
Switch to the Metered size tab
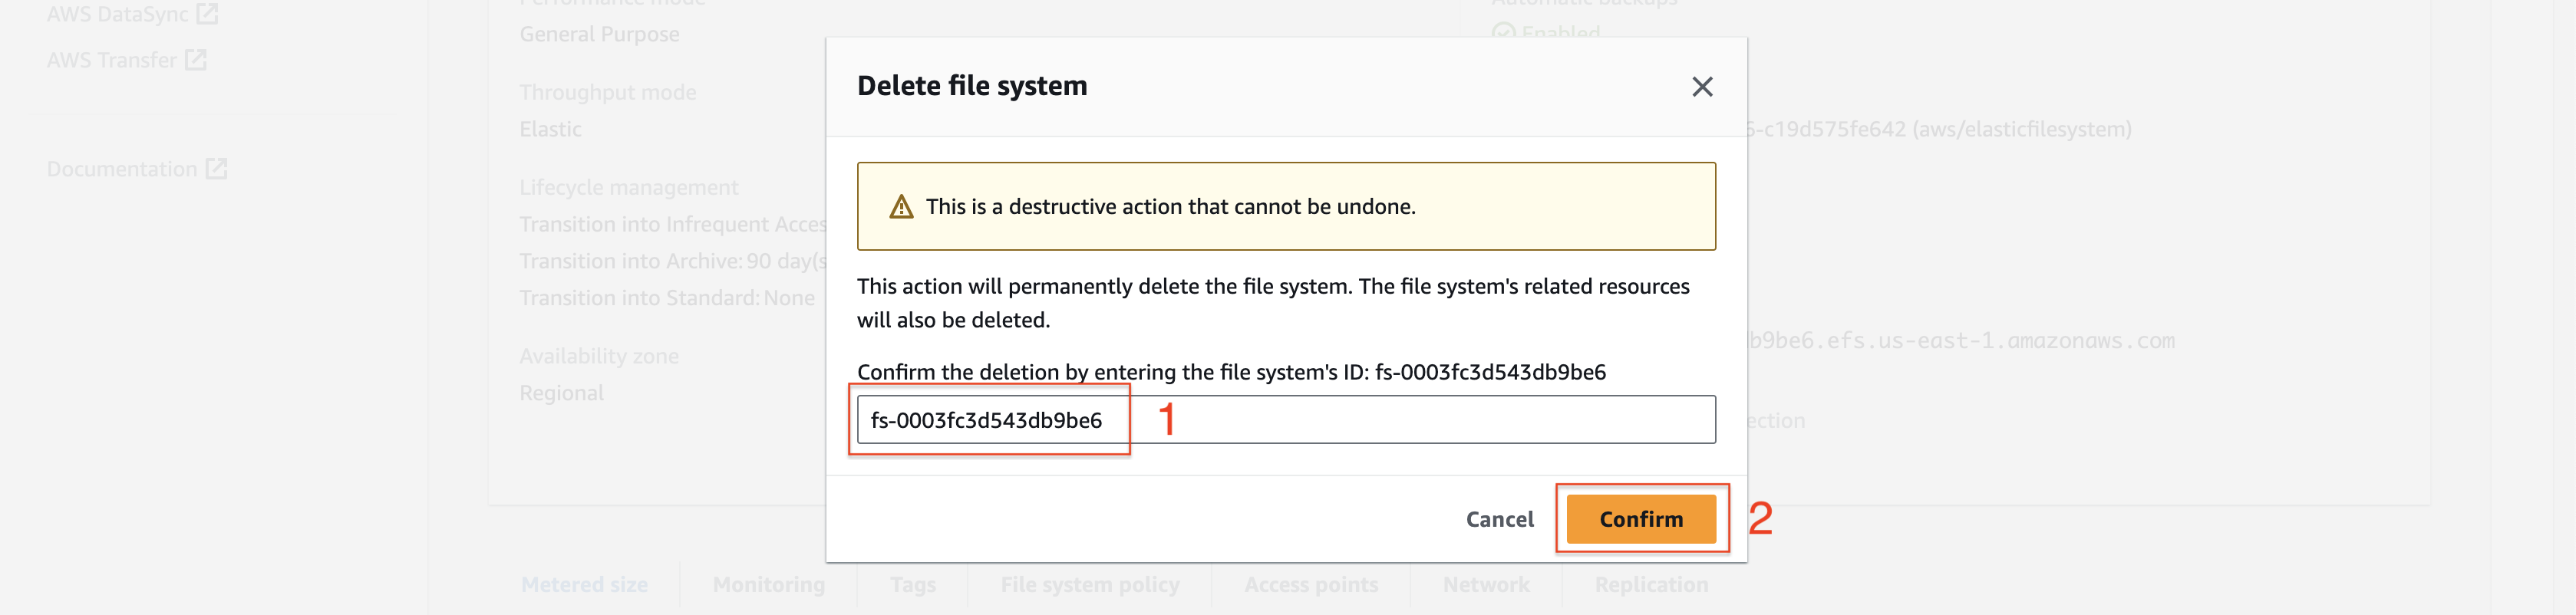584,585
